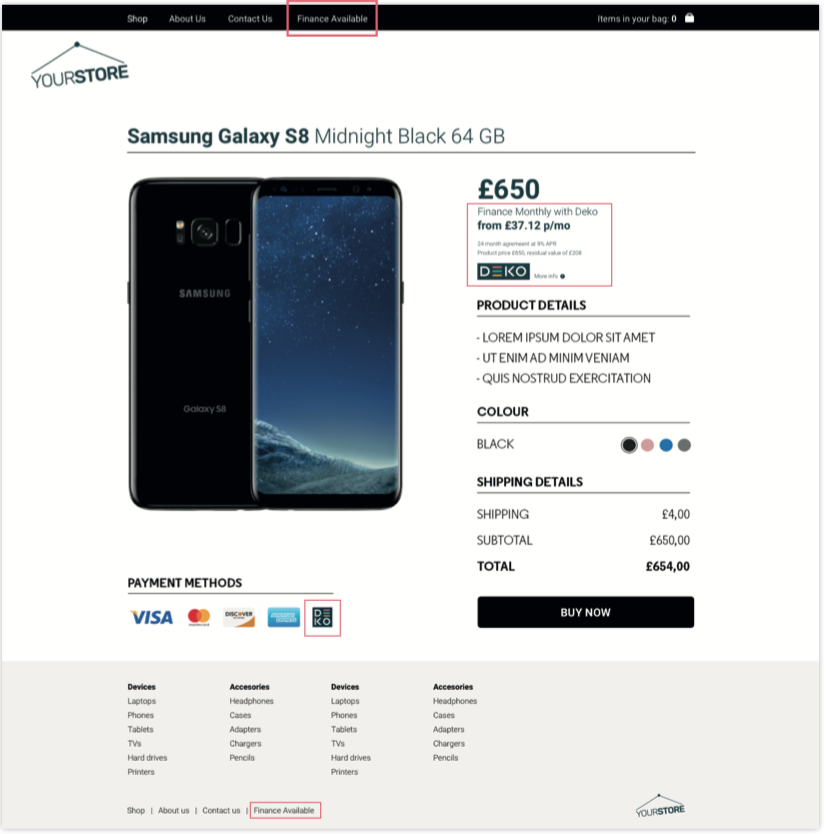The width and height of the screenshot is (826, 834).
Task: Select the Deko payment method icon
Action: pyautogui.click(x=322, y=617)
